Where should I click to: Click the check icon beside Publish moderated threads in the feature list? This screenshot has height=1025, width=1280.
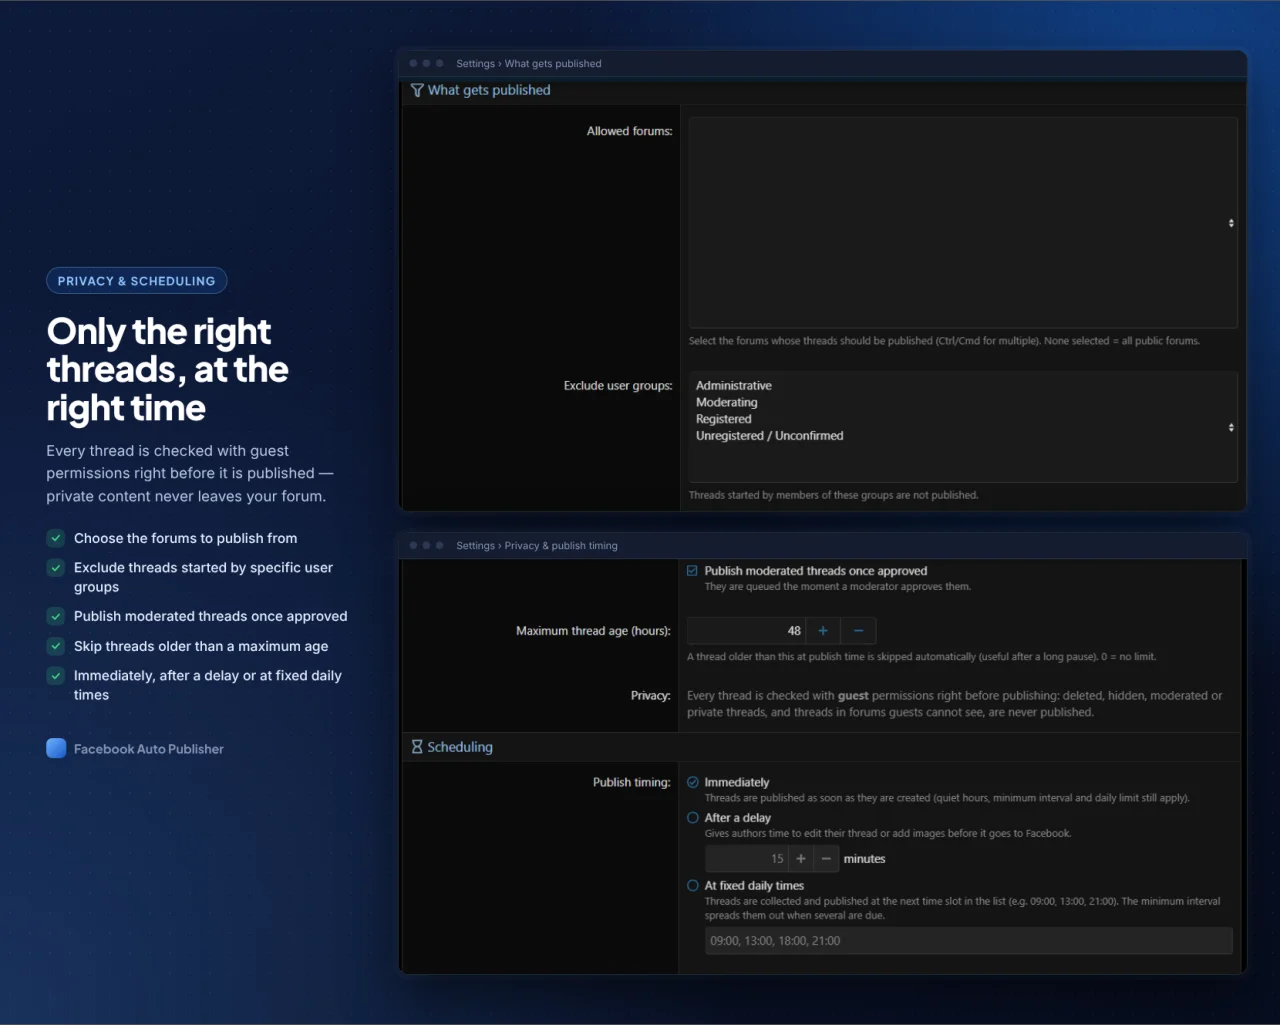(x=56, y=616)
